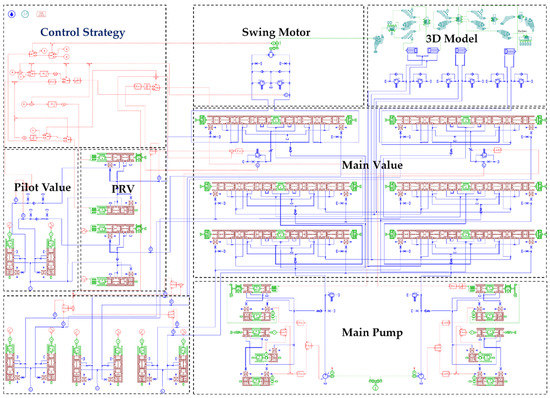Select the teal circular icon beside droplet
Image resolution: width=550 pixels, height=398 pixels.
point(25,14)
